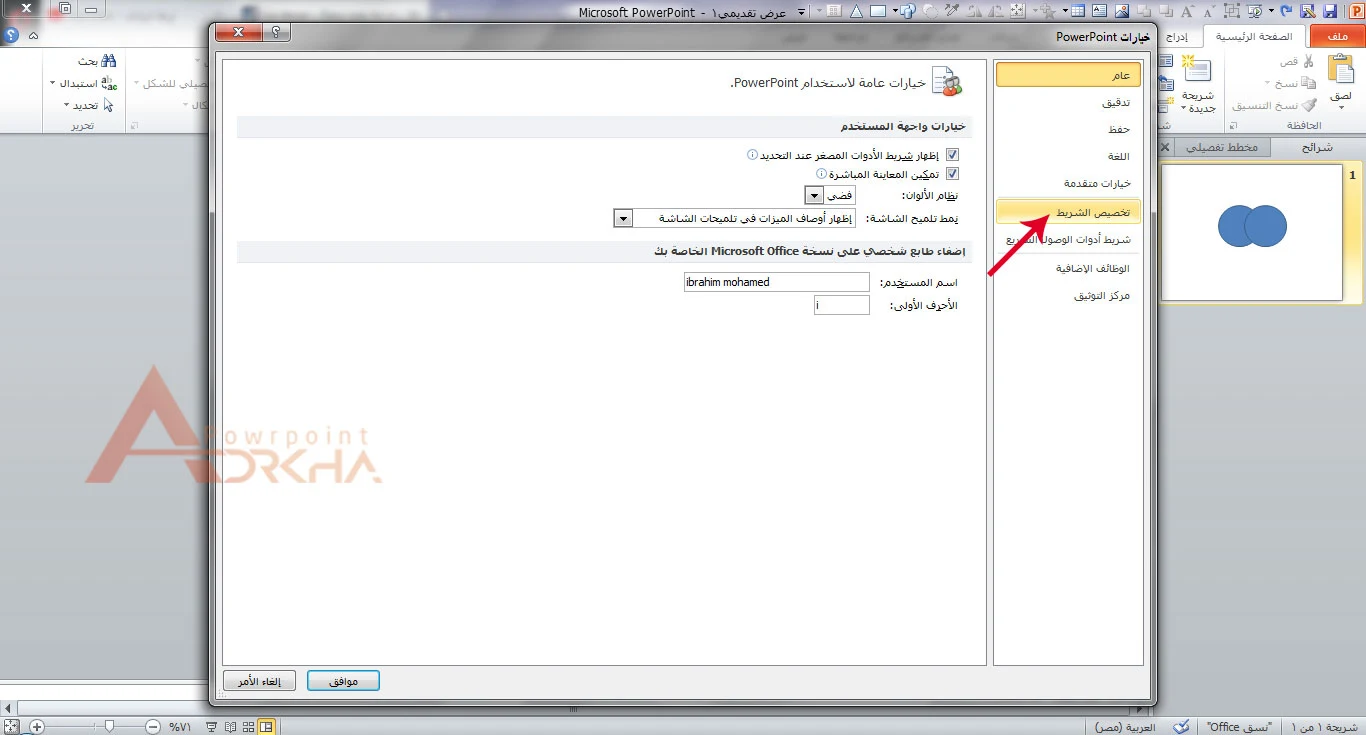Click the eyedropper icon in quick access toolbar
Image resolution: width=1366 pixels, height=735 pixels.
[952, 11]
